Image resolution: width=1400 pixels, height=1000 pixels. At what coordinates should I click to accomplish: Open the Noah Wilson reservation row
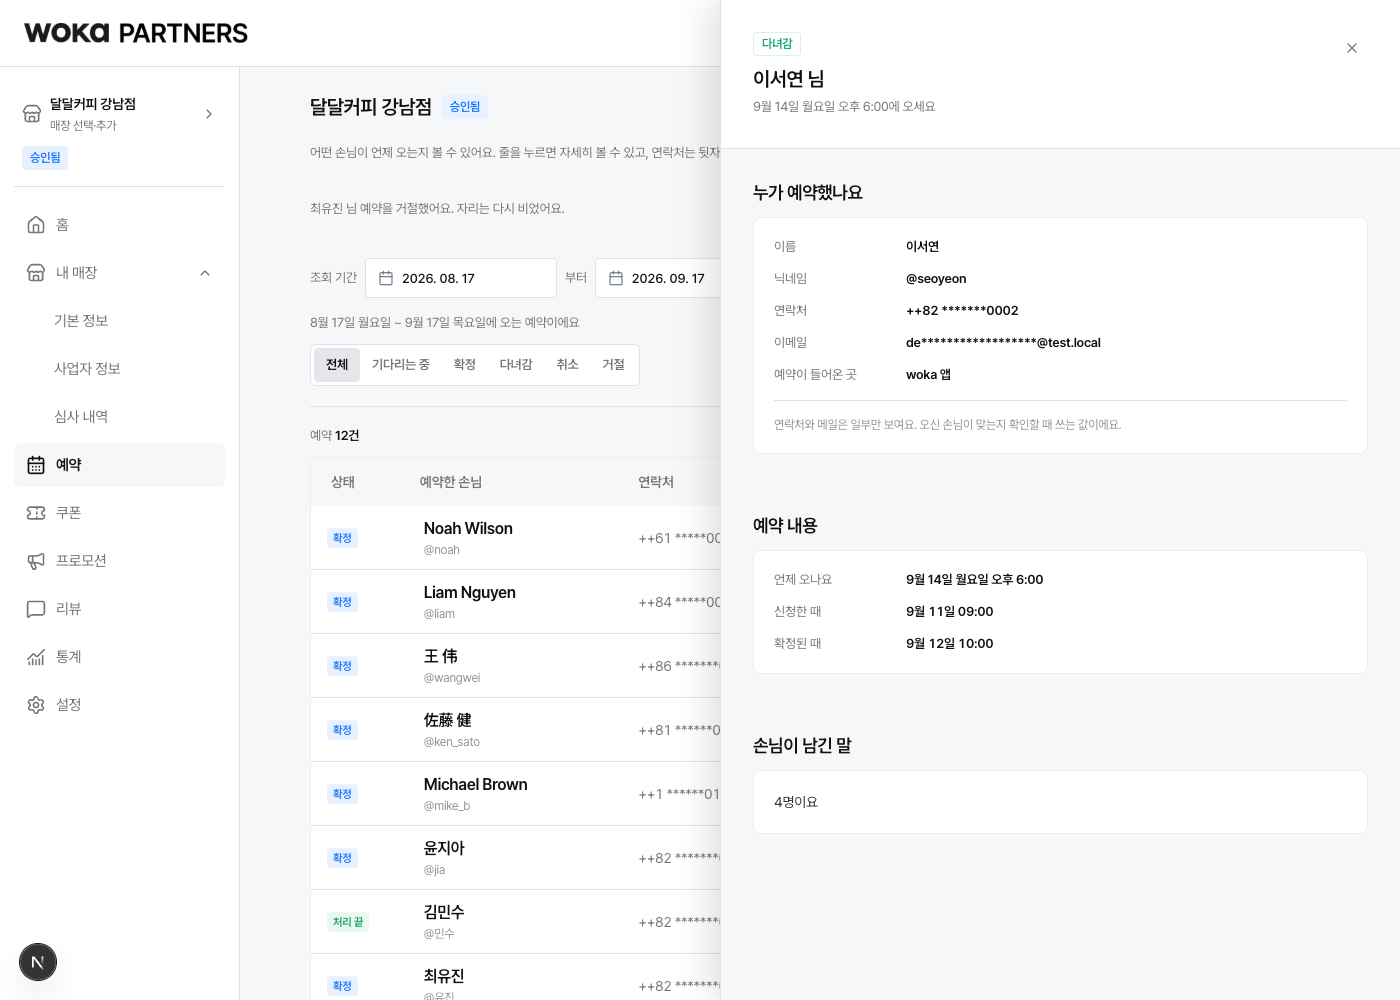[x=516, y=538]
